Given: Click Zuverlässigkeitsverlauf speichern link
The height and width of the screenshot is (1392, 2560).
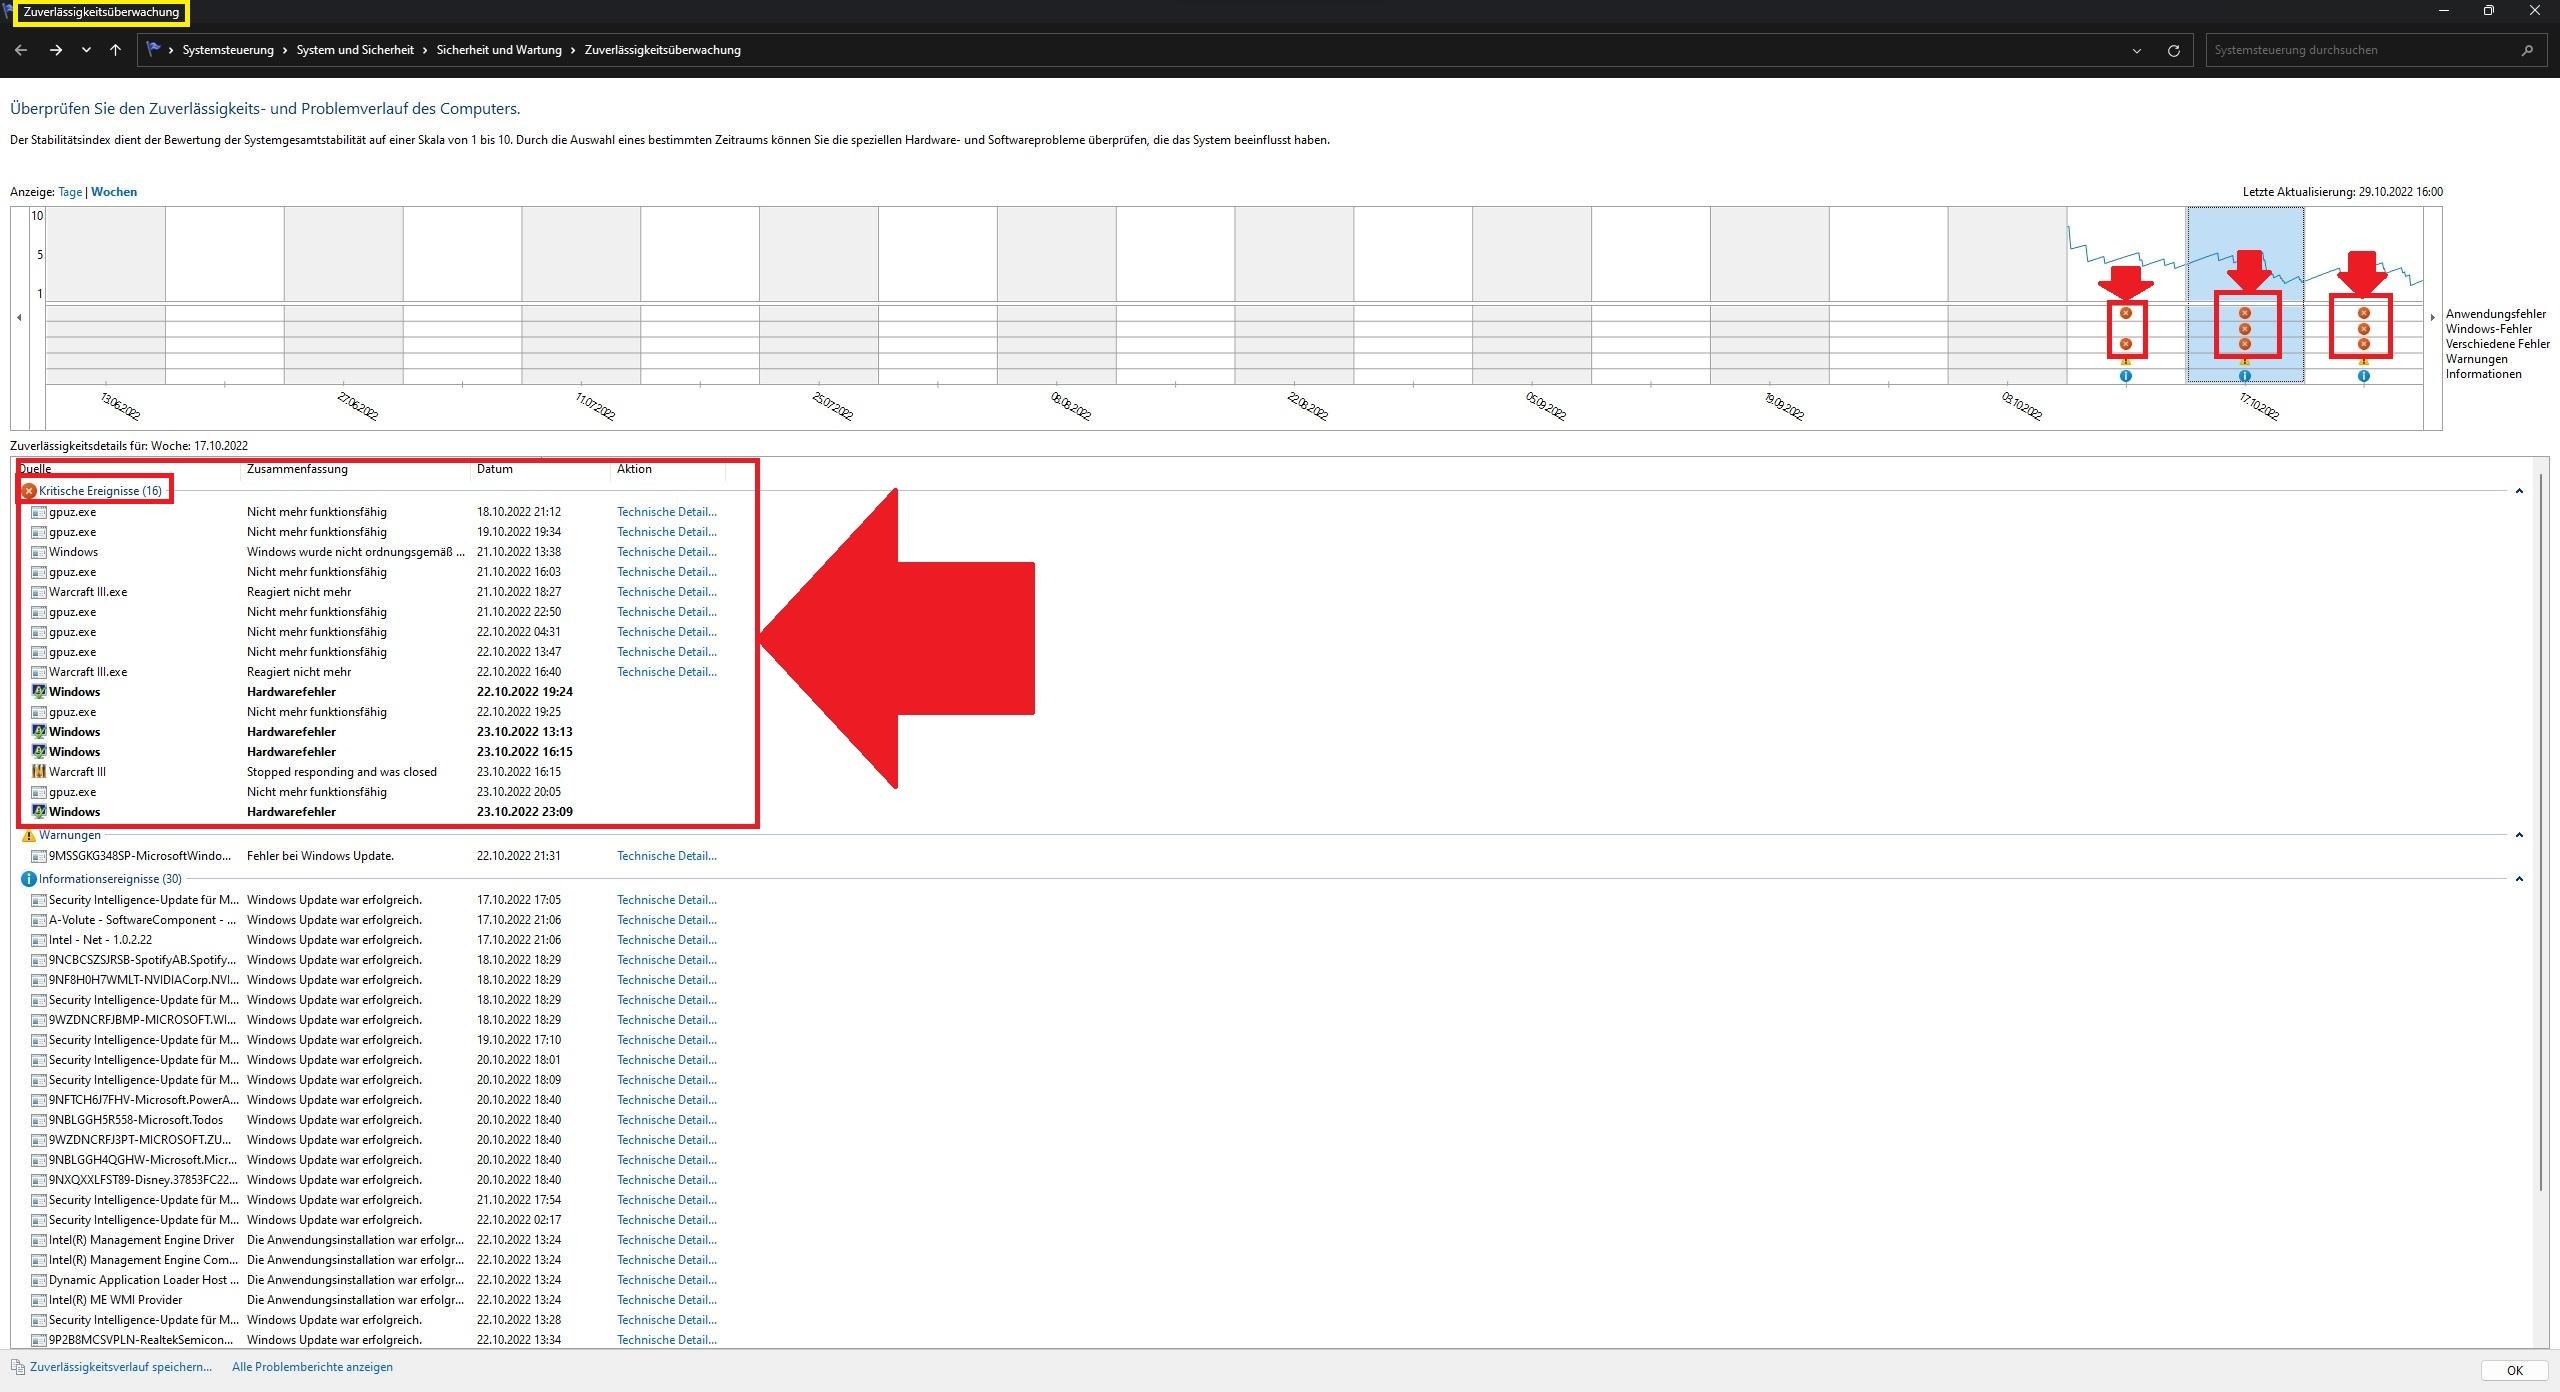Looking at the screenshot, I should [121, 1367].
